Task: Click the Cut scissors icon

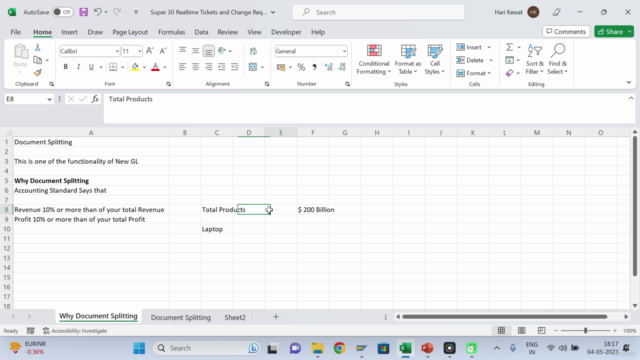Action: pyautogui.click(x=38, y=47)
